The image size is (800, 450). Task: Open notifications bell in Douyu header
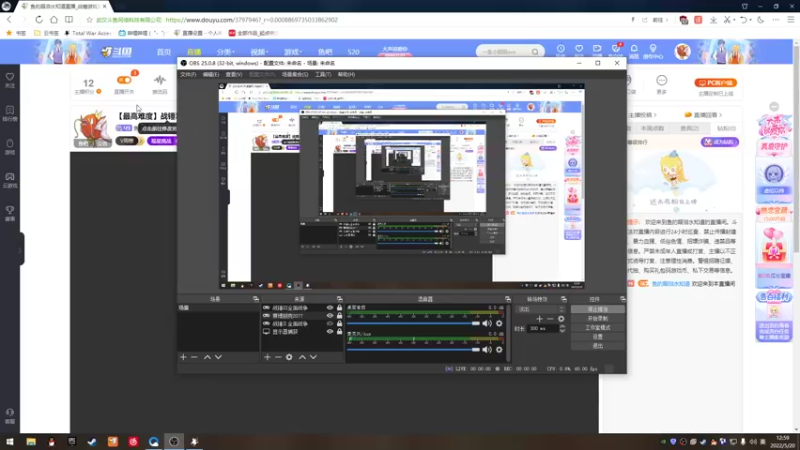point(634,51)
